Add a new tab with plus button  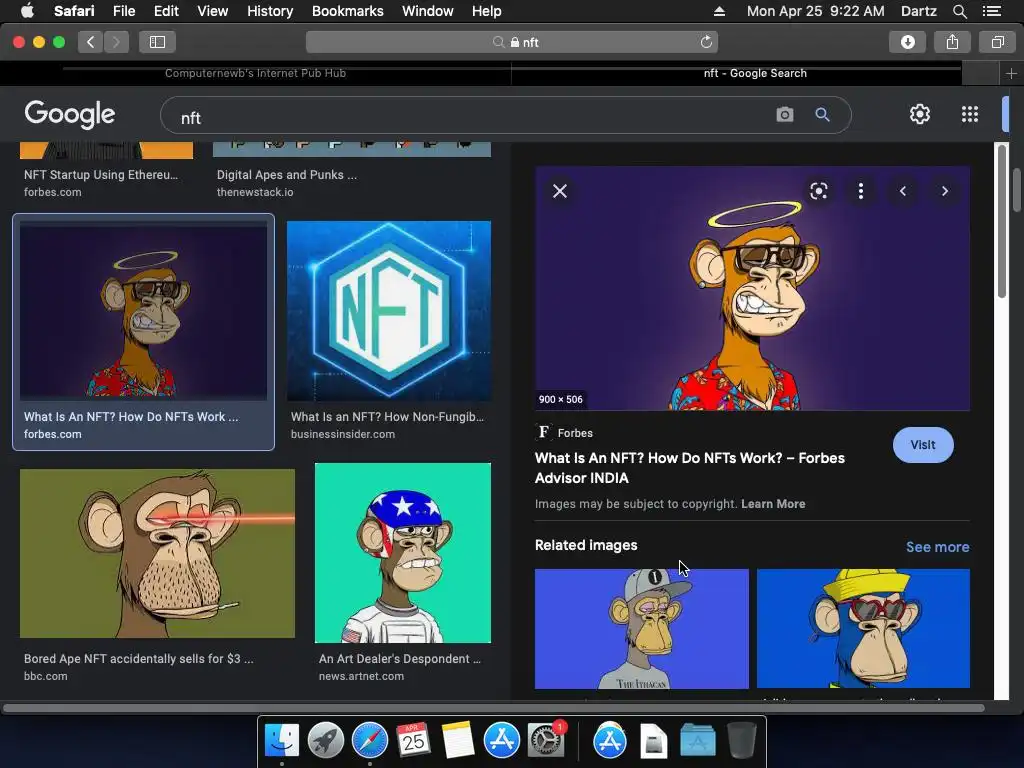point(1011,74)
